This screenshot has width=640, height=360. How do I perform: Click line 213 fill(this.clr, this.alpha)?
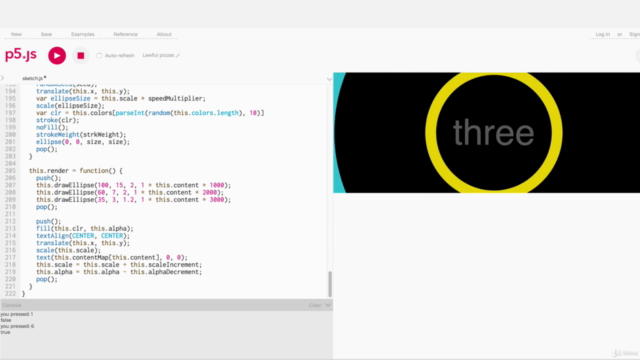click(84, 229)
